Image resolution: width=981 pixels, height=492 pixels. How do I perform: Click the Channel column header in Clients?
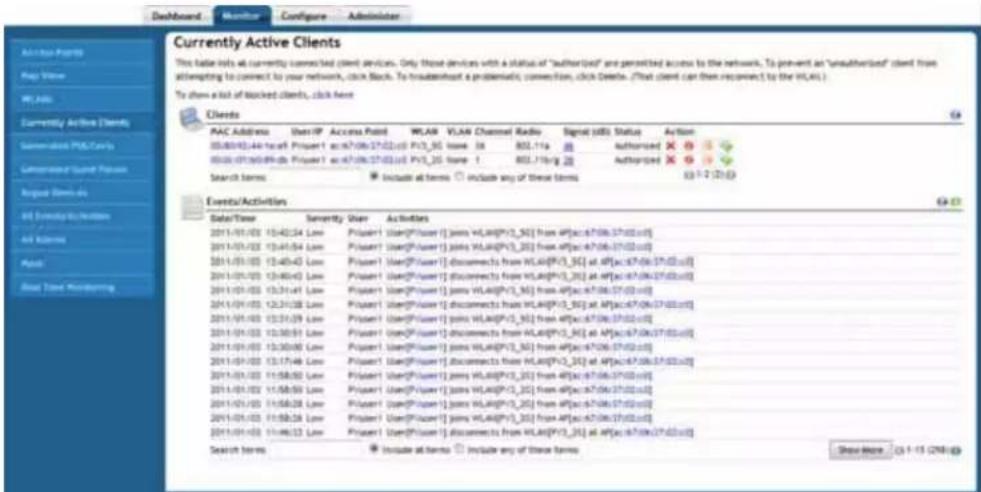coord(494,131)
